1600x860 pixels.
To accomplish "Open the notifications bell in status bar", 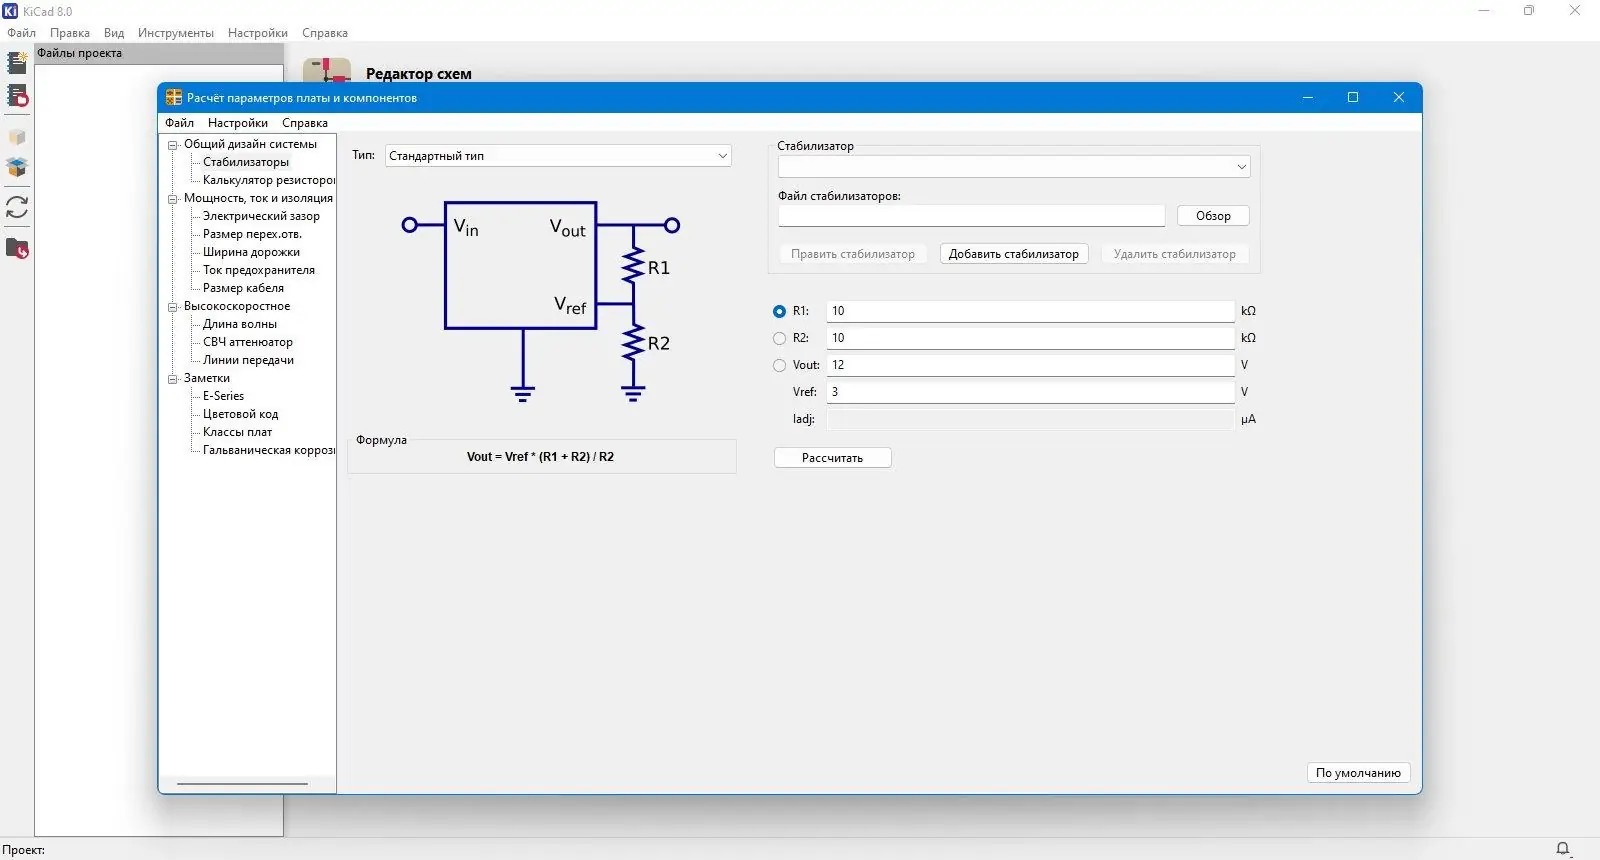I will [1563, 849].
